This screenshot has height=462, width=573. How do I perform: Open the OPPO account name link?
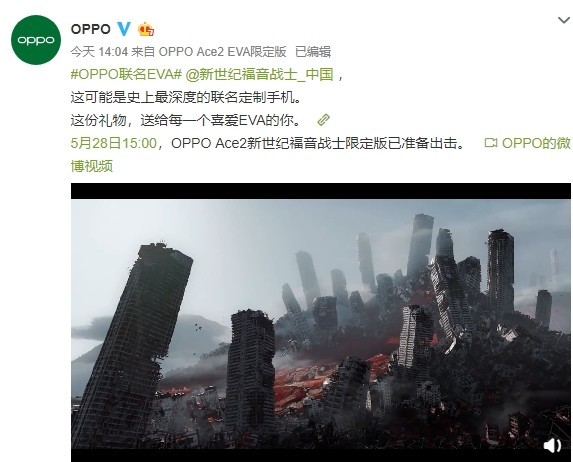coord(91,29)
